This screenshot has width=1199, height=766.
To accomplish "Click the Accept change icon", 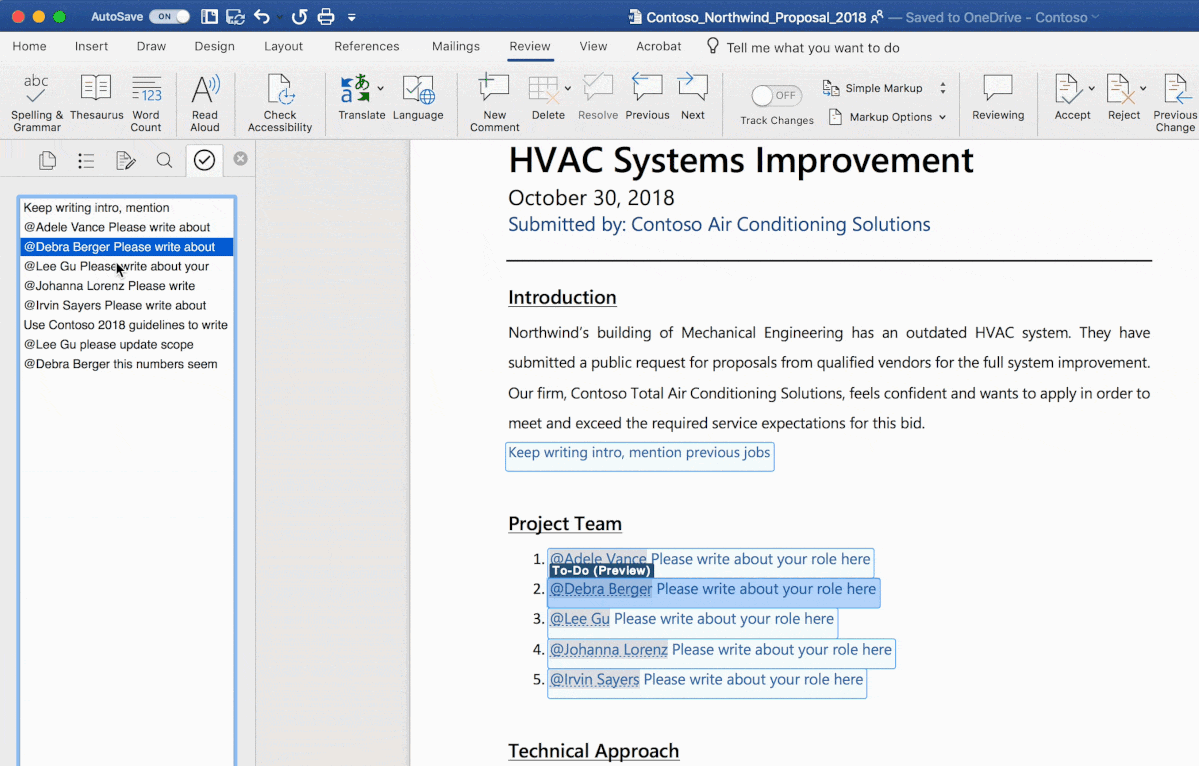I will pos(1067,89).
